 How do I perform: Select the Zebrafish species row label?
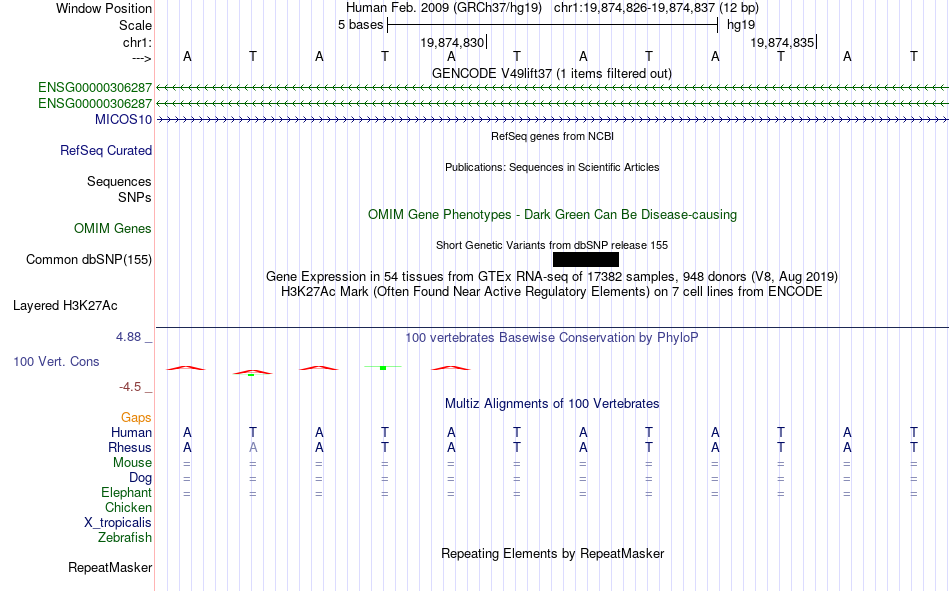click(x=125, y=538)
